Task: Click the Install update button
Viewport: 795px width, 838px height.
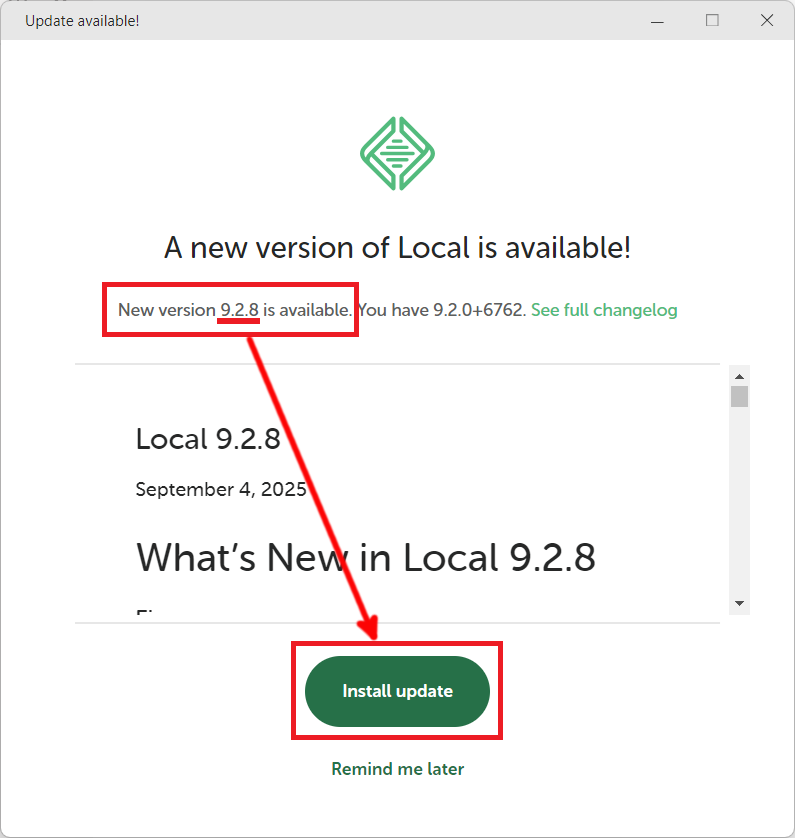Action: click(x=397, y=691)
